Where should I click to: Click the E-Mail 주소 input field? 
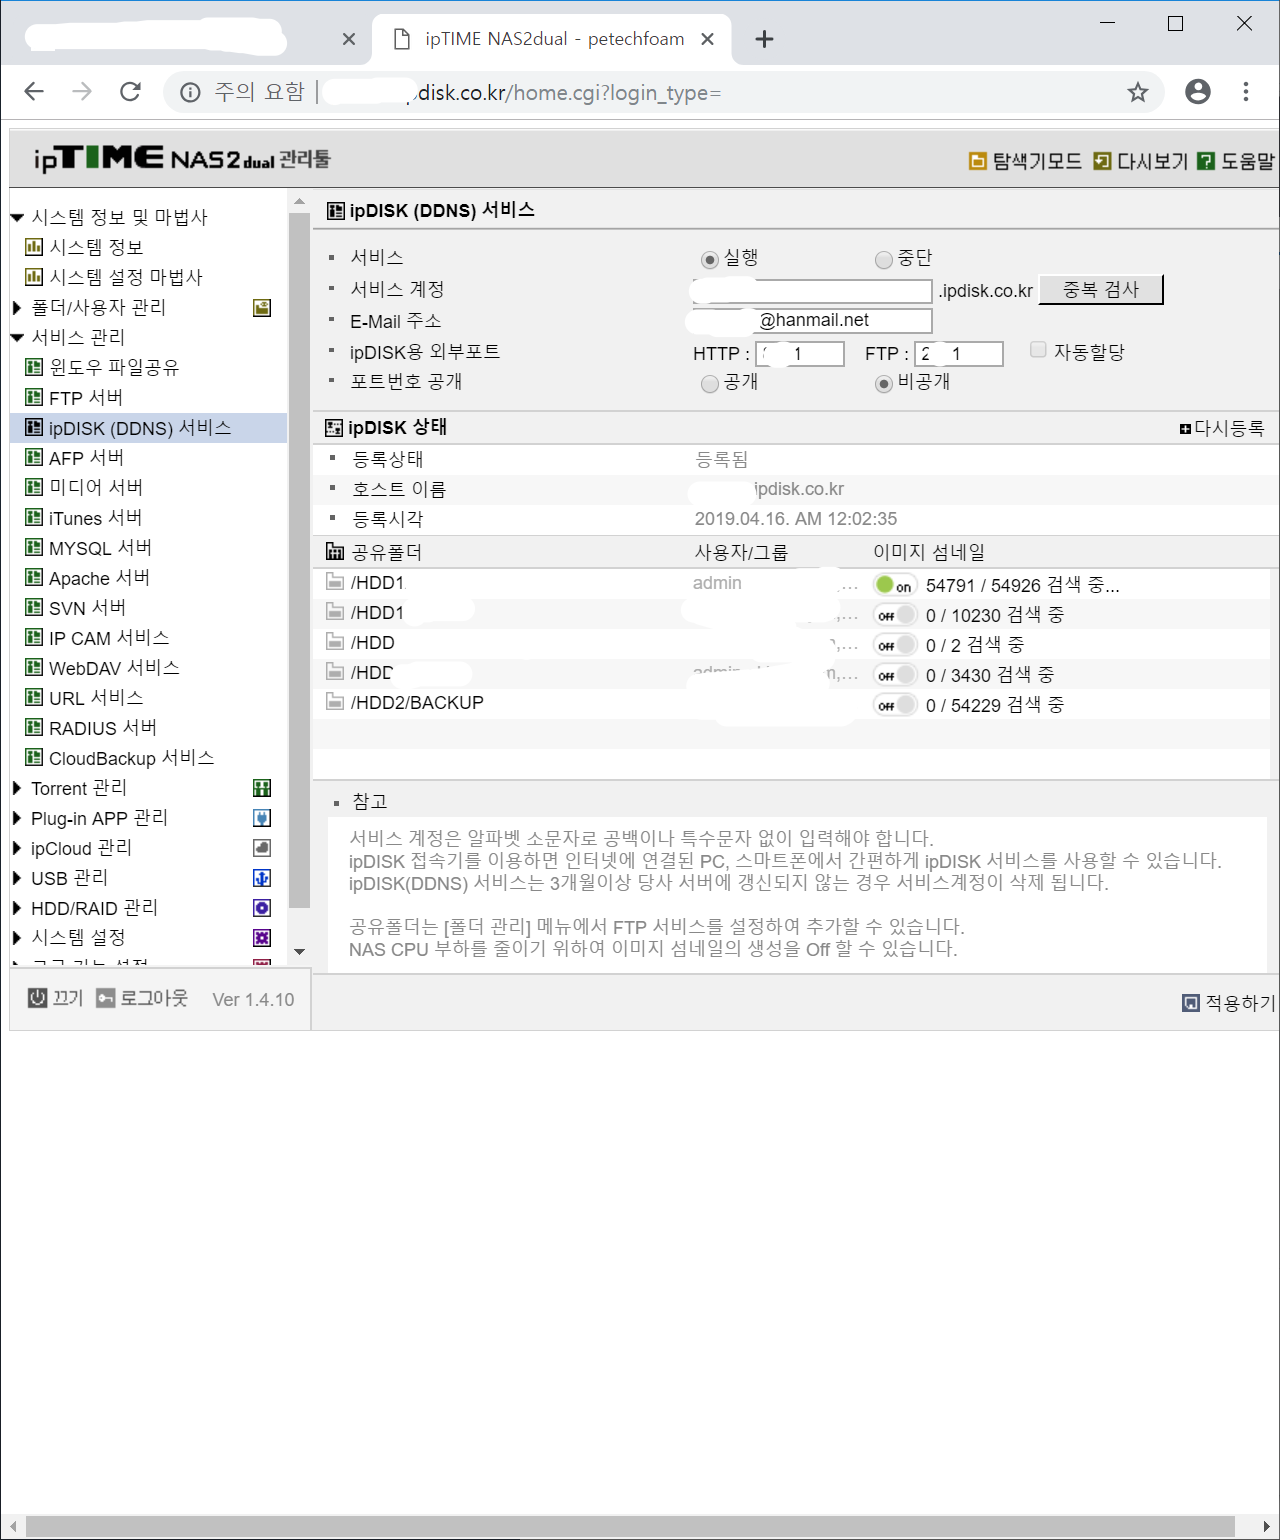812,320
